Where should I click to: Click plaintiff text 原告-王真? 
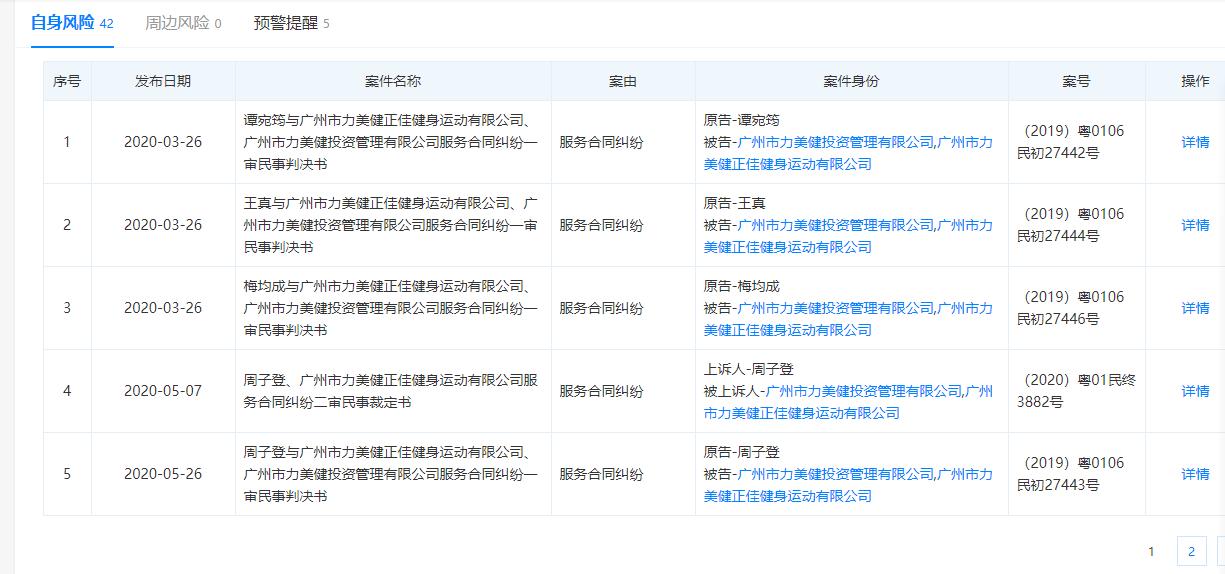click(735, 203)
